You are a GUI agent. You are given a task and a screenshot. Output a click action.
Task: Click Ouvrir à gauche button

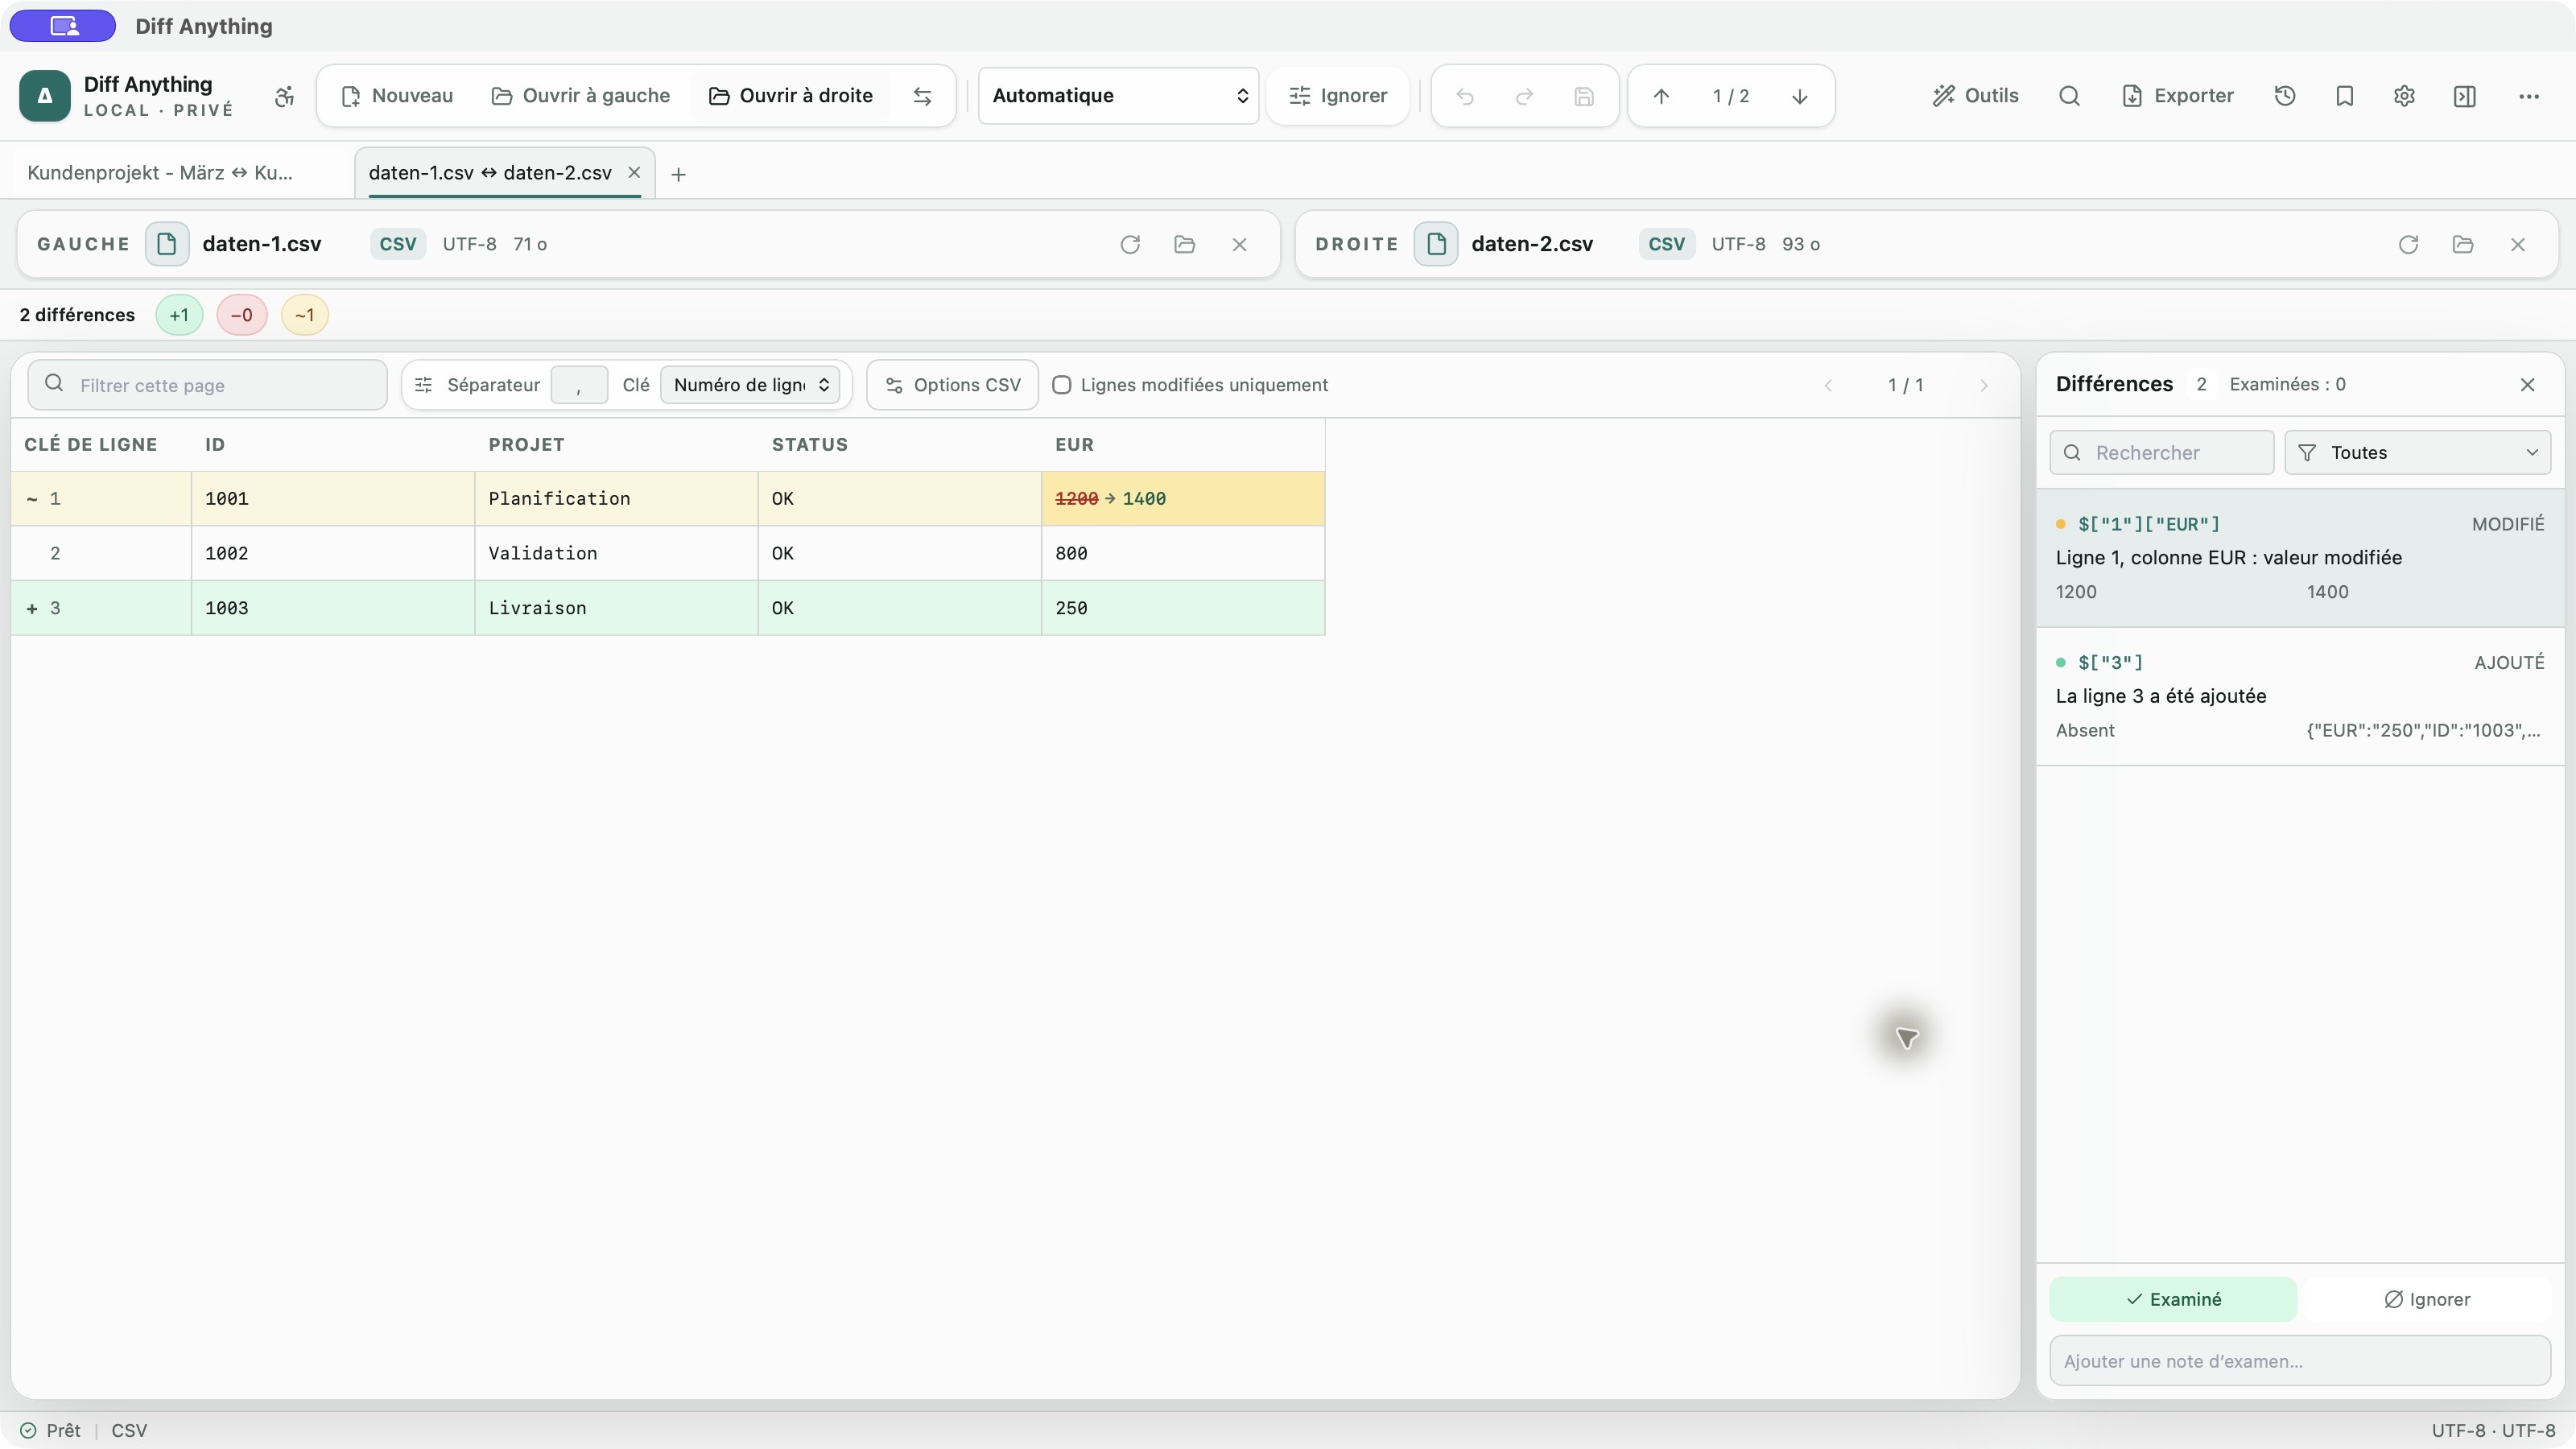point(581,96)
